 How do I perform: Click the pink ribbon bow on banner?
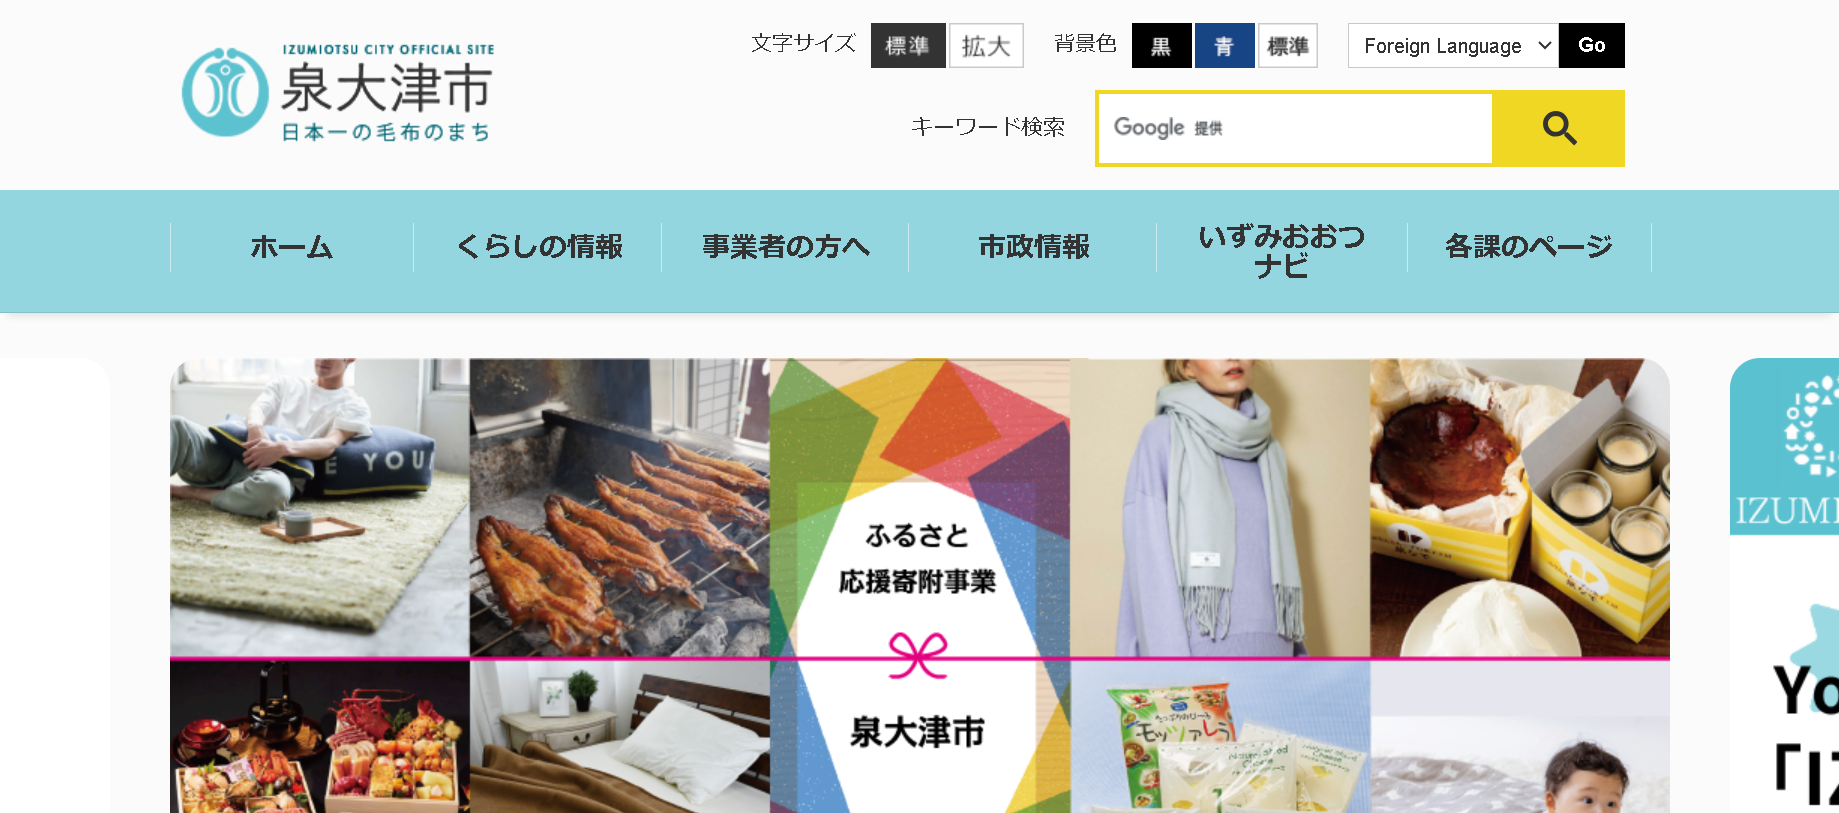click(918, 655)
